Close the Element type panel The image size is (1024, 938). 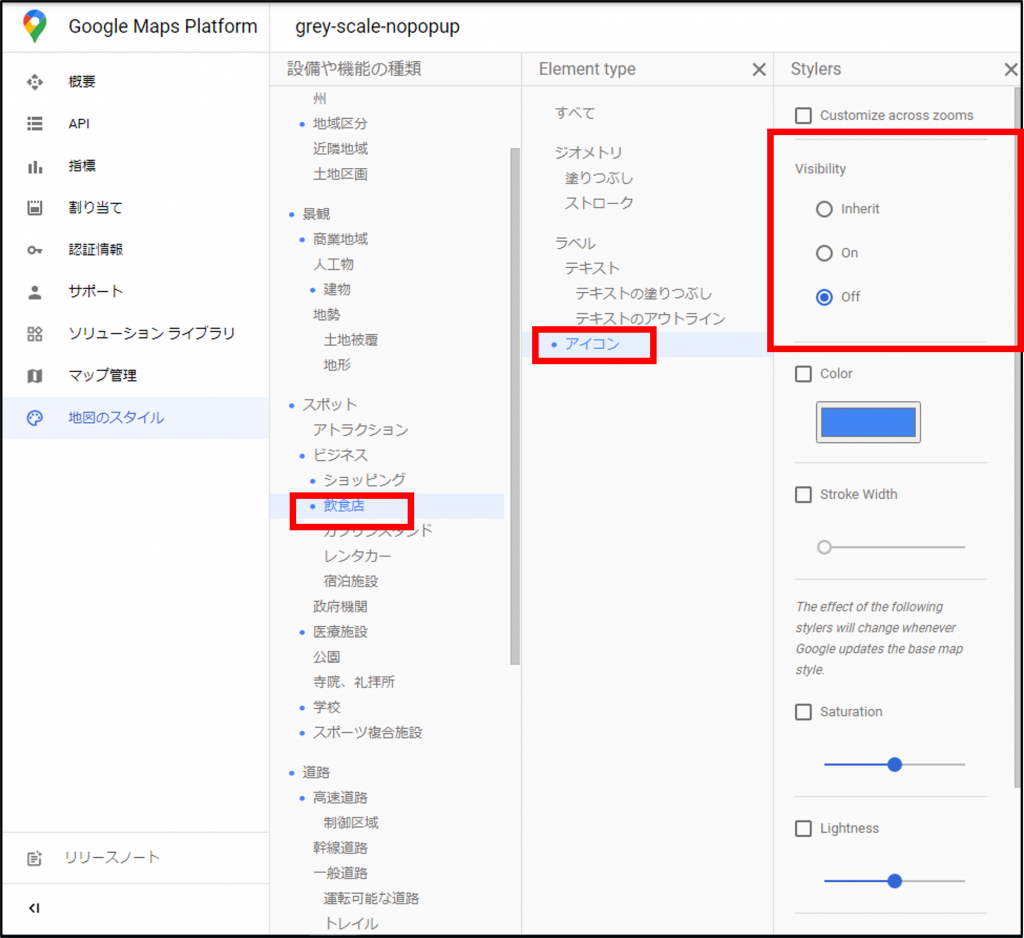tap(759, 69)
